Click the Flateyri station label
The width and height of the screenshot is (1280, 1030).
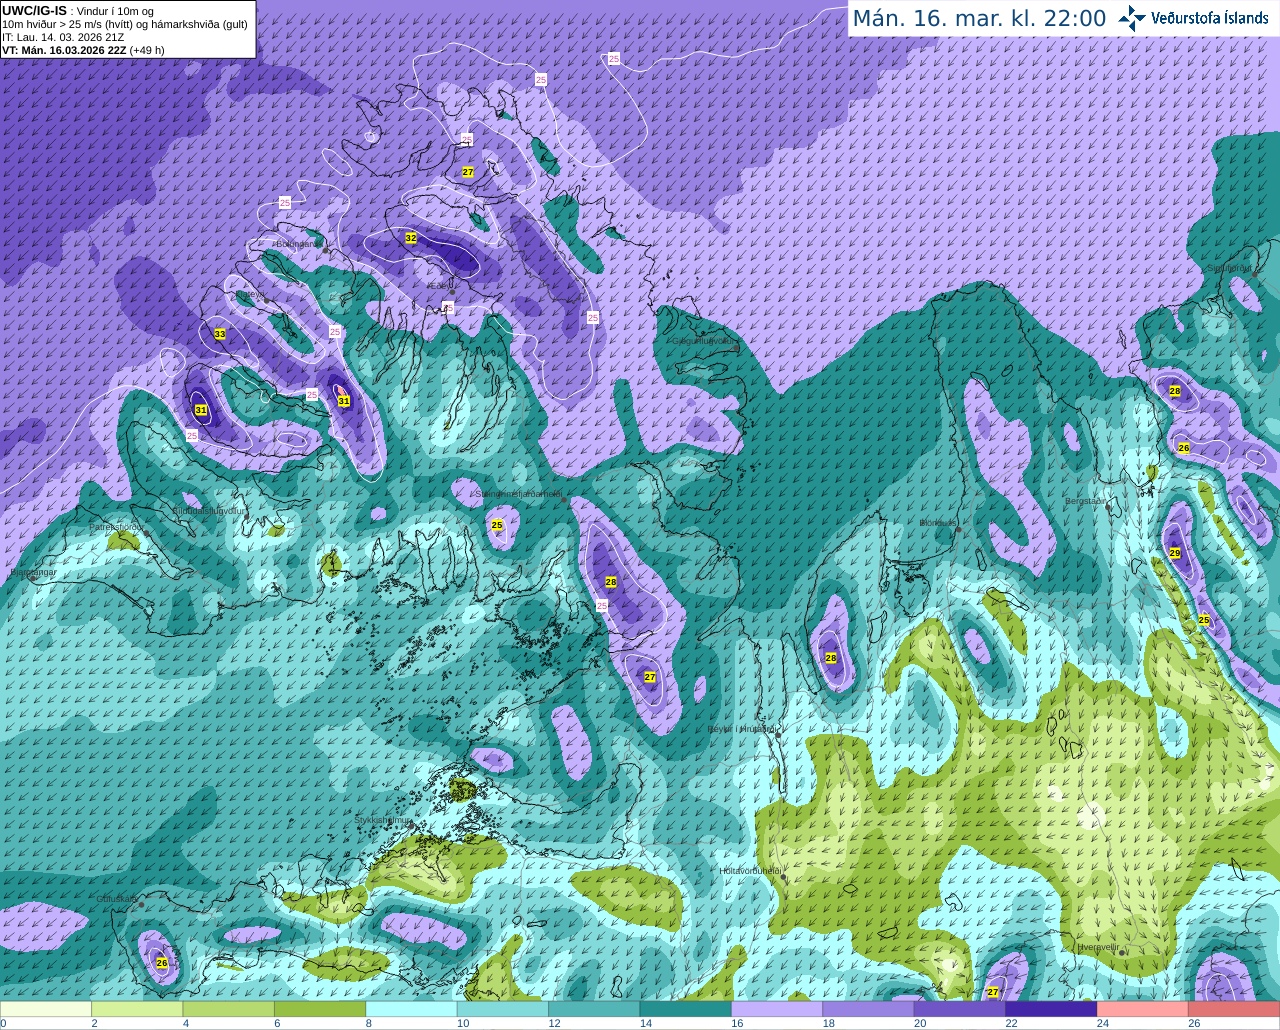251,294
